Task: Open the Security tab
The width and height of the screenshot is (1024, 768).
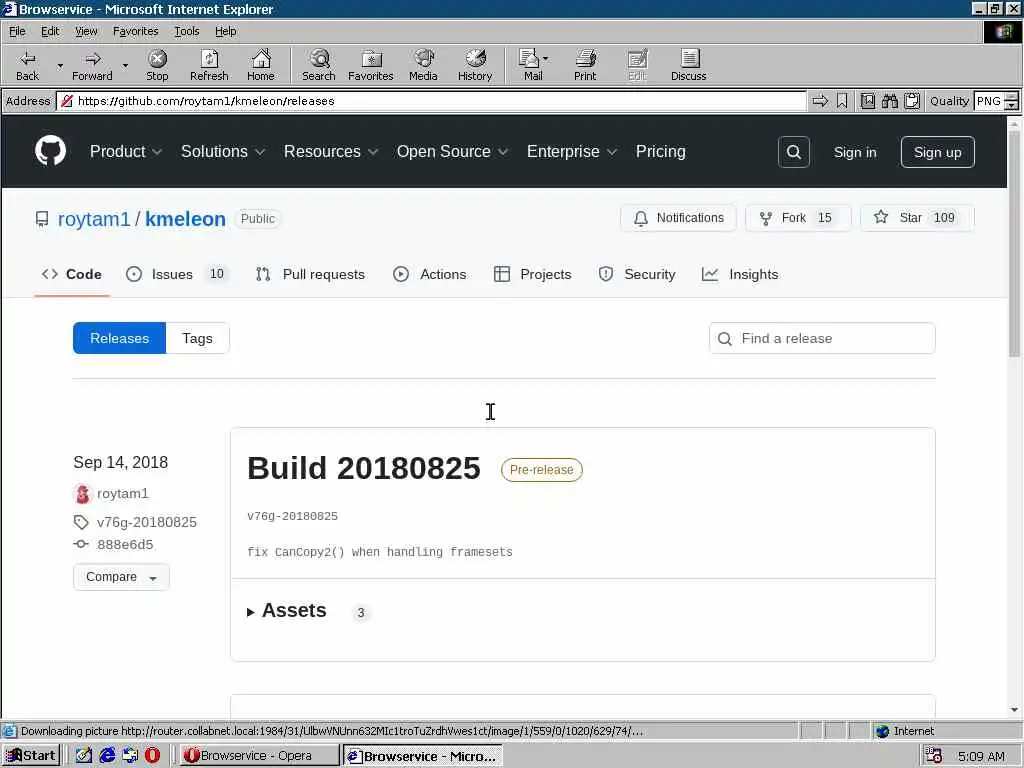Action: pyautogui.click(x=637, y=274)
